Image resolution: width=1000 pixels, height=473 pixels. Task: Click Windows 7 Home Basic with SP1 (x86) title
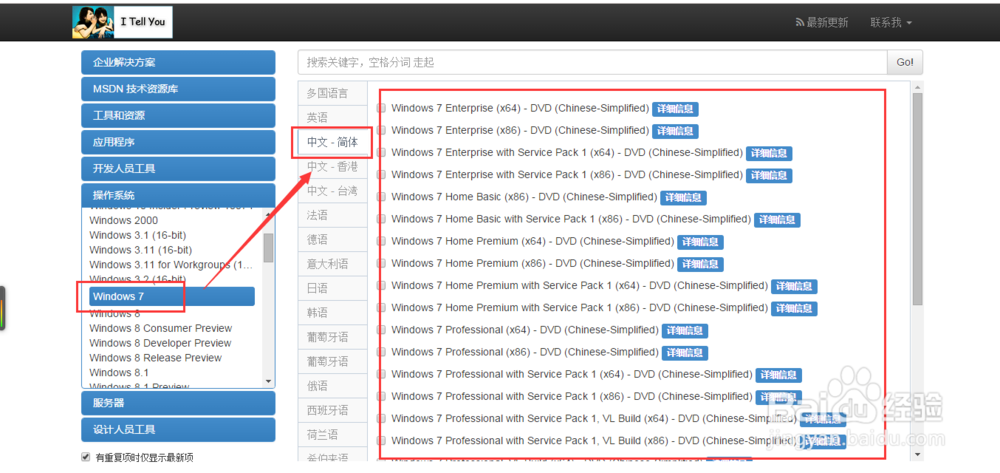click(571, 219)
